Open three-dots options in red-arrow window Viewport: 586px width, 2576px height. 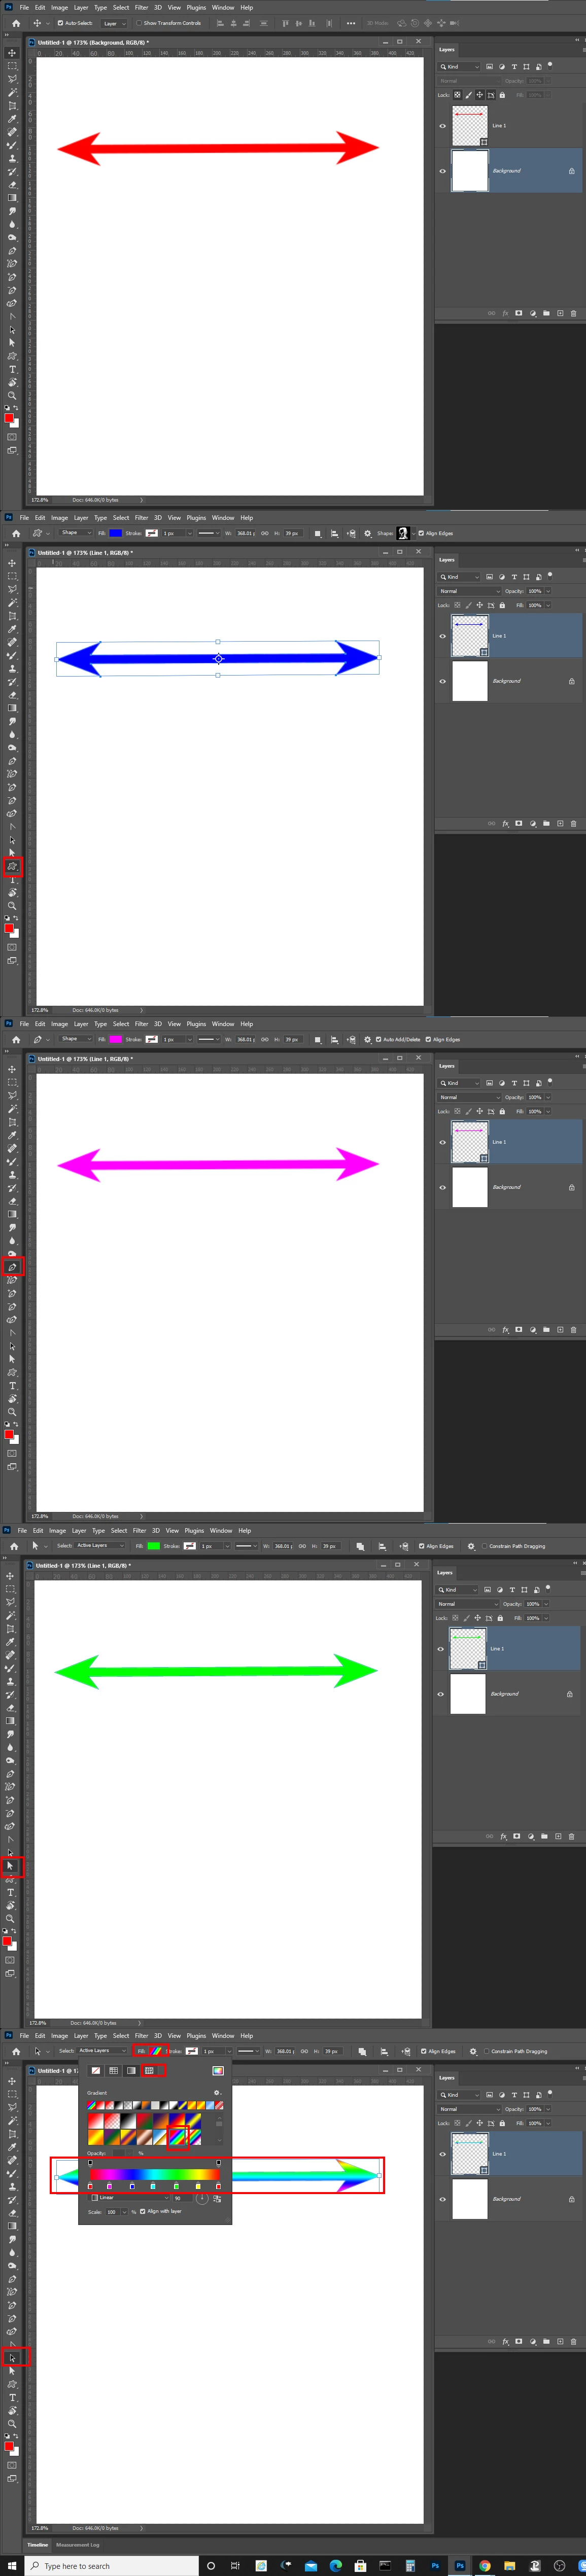pos(351,23)
